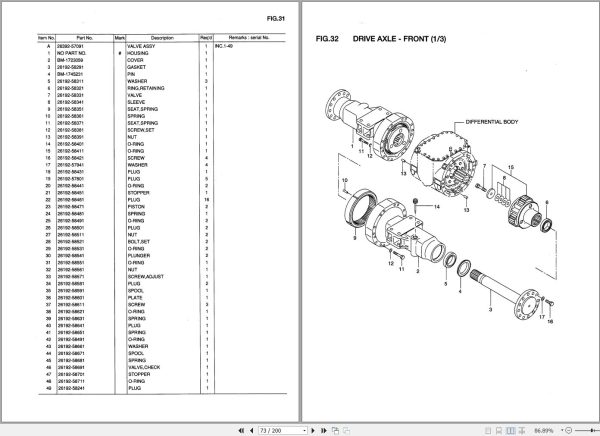This screenshot has height=436, width=600.
Task: Click the PLUNGER description row
Action: pos(139,256)
